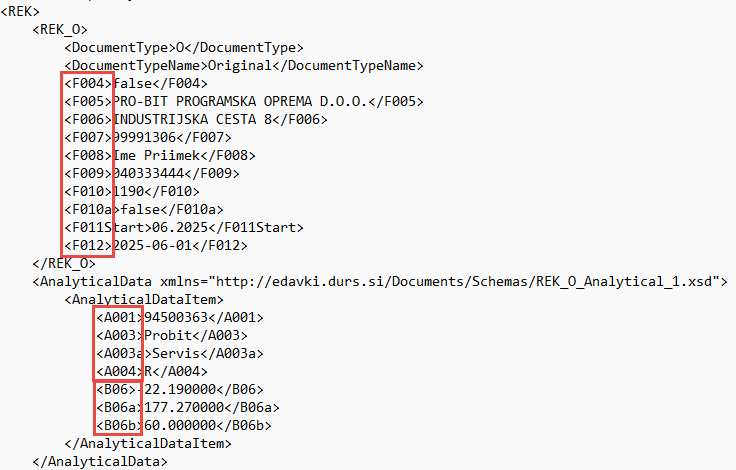Viewport: 736px width, 470px height.
Task: Select the REK_O opening tag
Action: tap(60, 30)
